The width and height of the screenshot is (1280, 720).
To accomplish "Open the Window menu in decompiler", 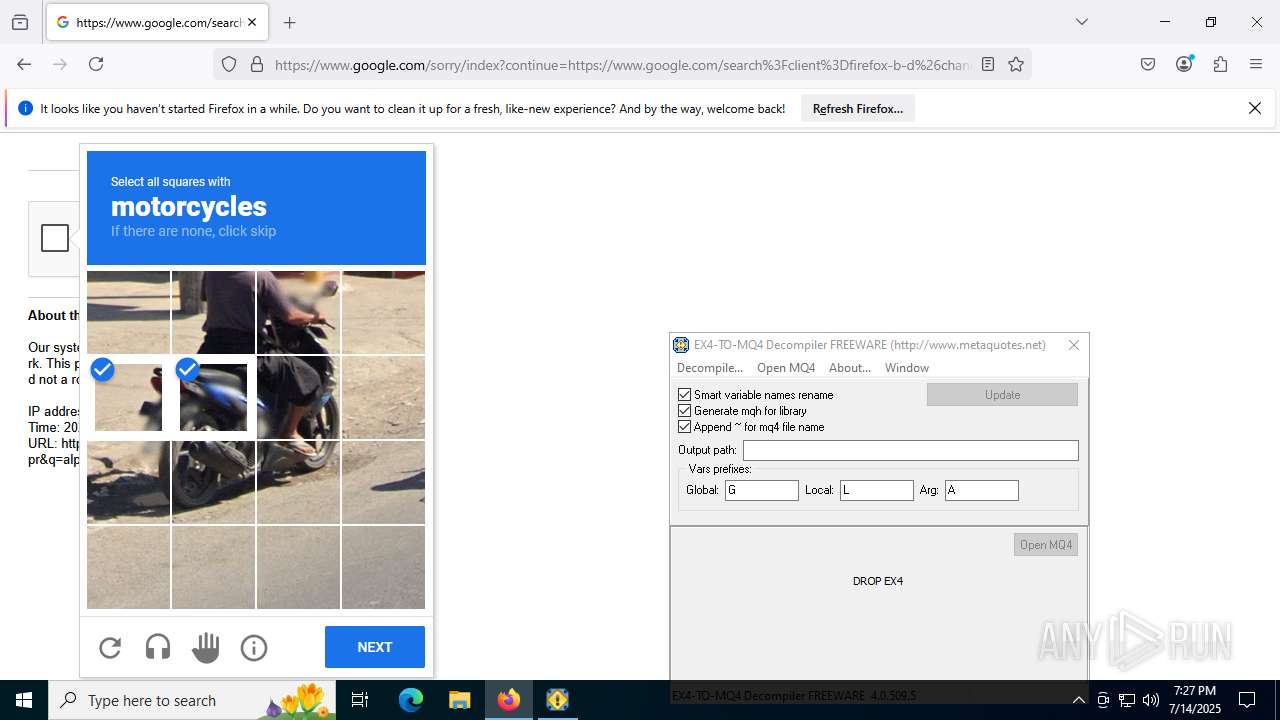I will (x=907, y=368).
